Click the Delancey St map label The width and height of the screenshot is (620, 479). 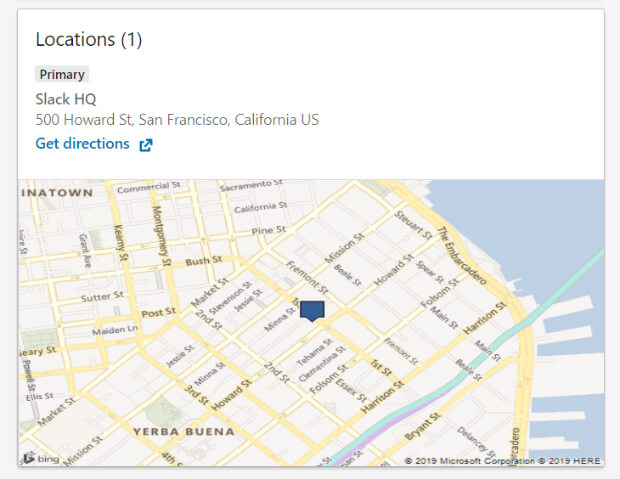(476, 441)
